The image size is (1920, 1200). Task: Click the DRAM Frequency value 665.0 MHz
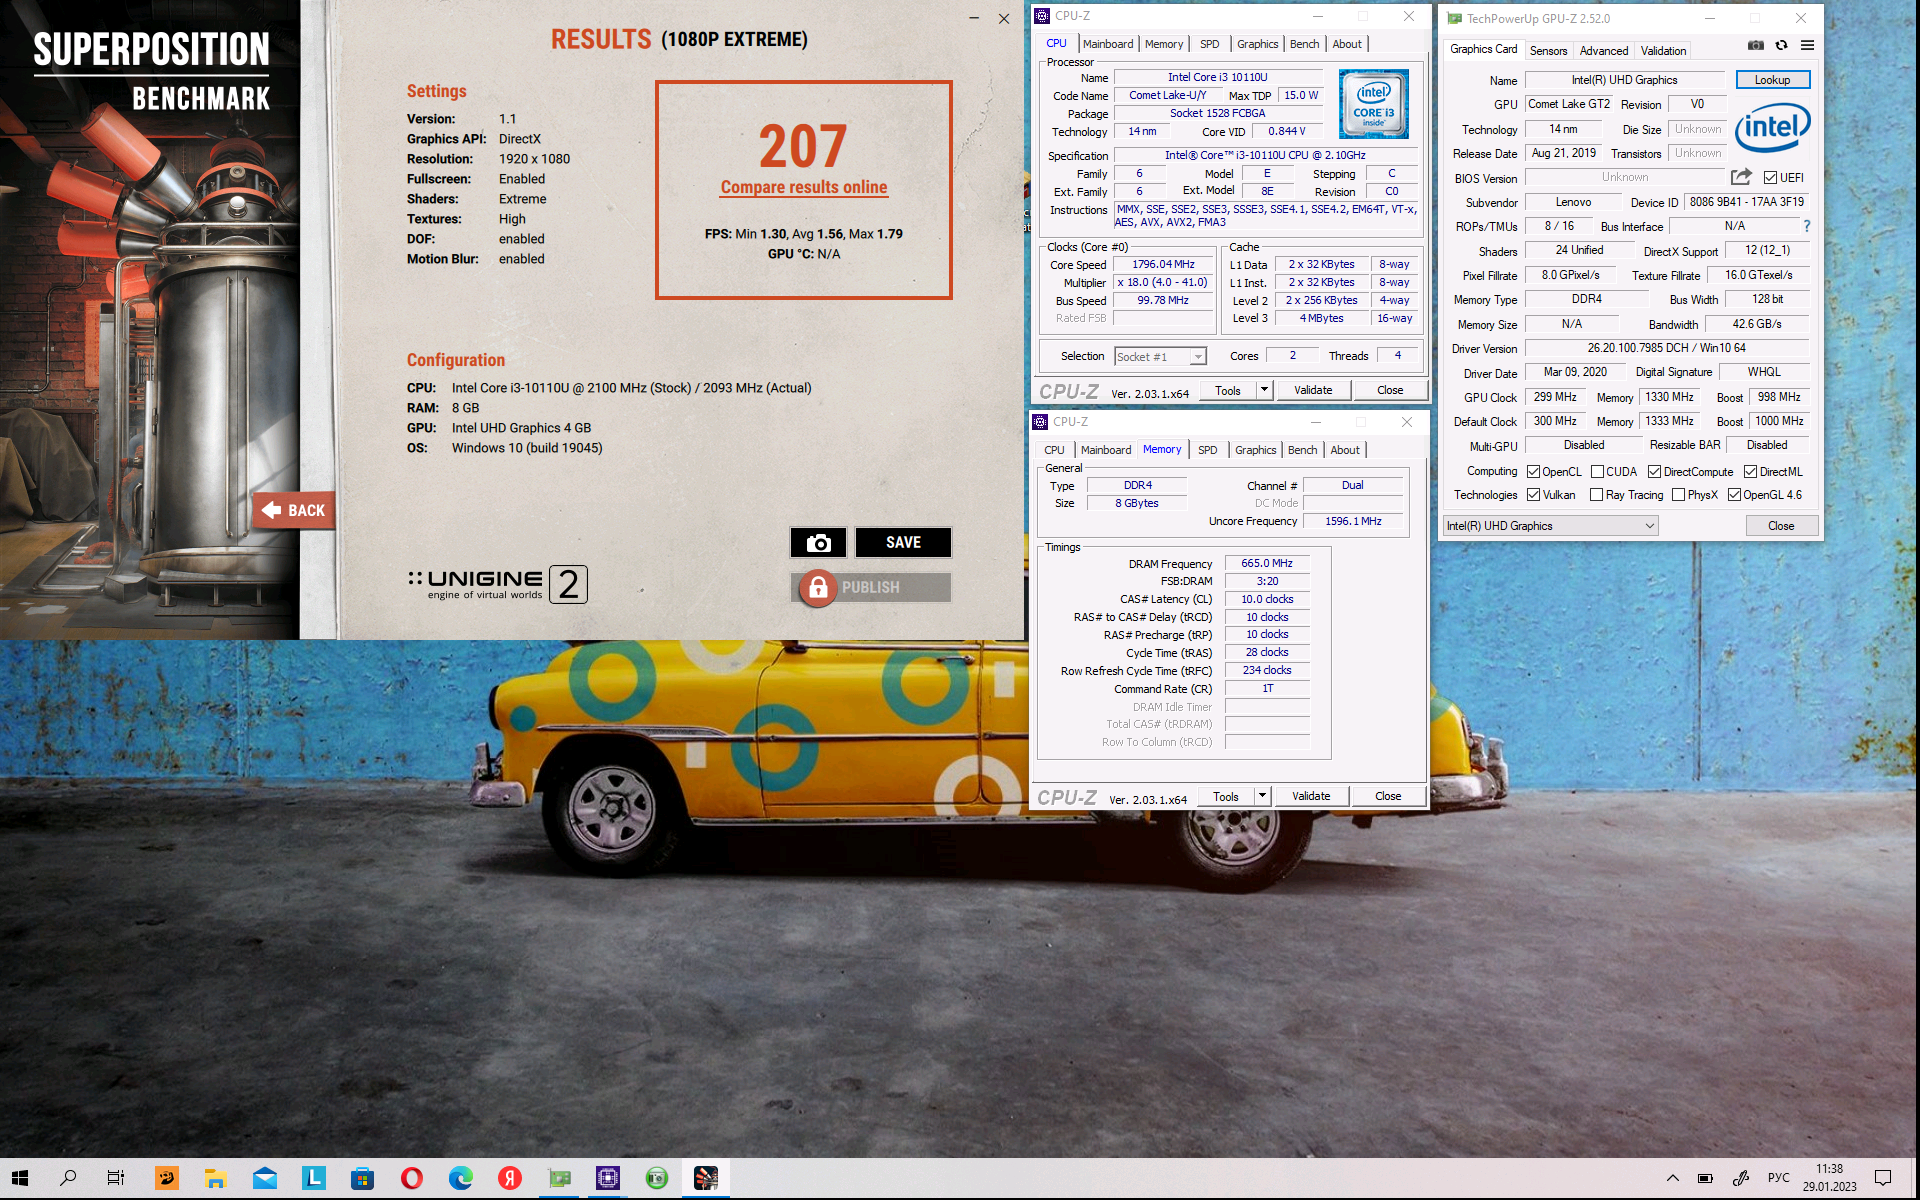(1267, 563)
